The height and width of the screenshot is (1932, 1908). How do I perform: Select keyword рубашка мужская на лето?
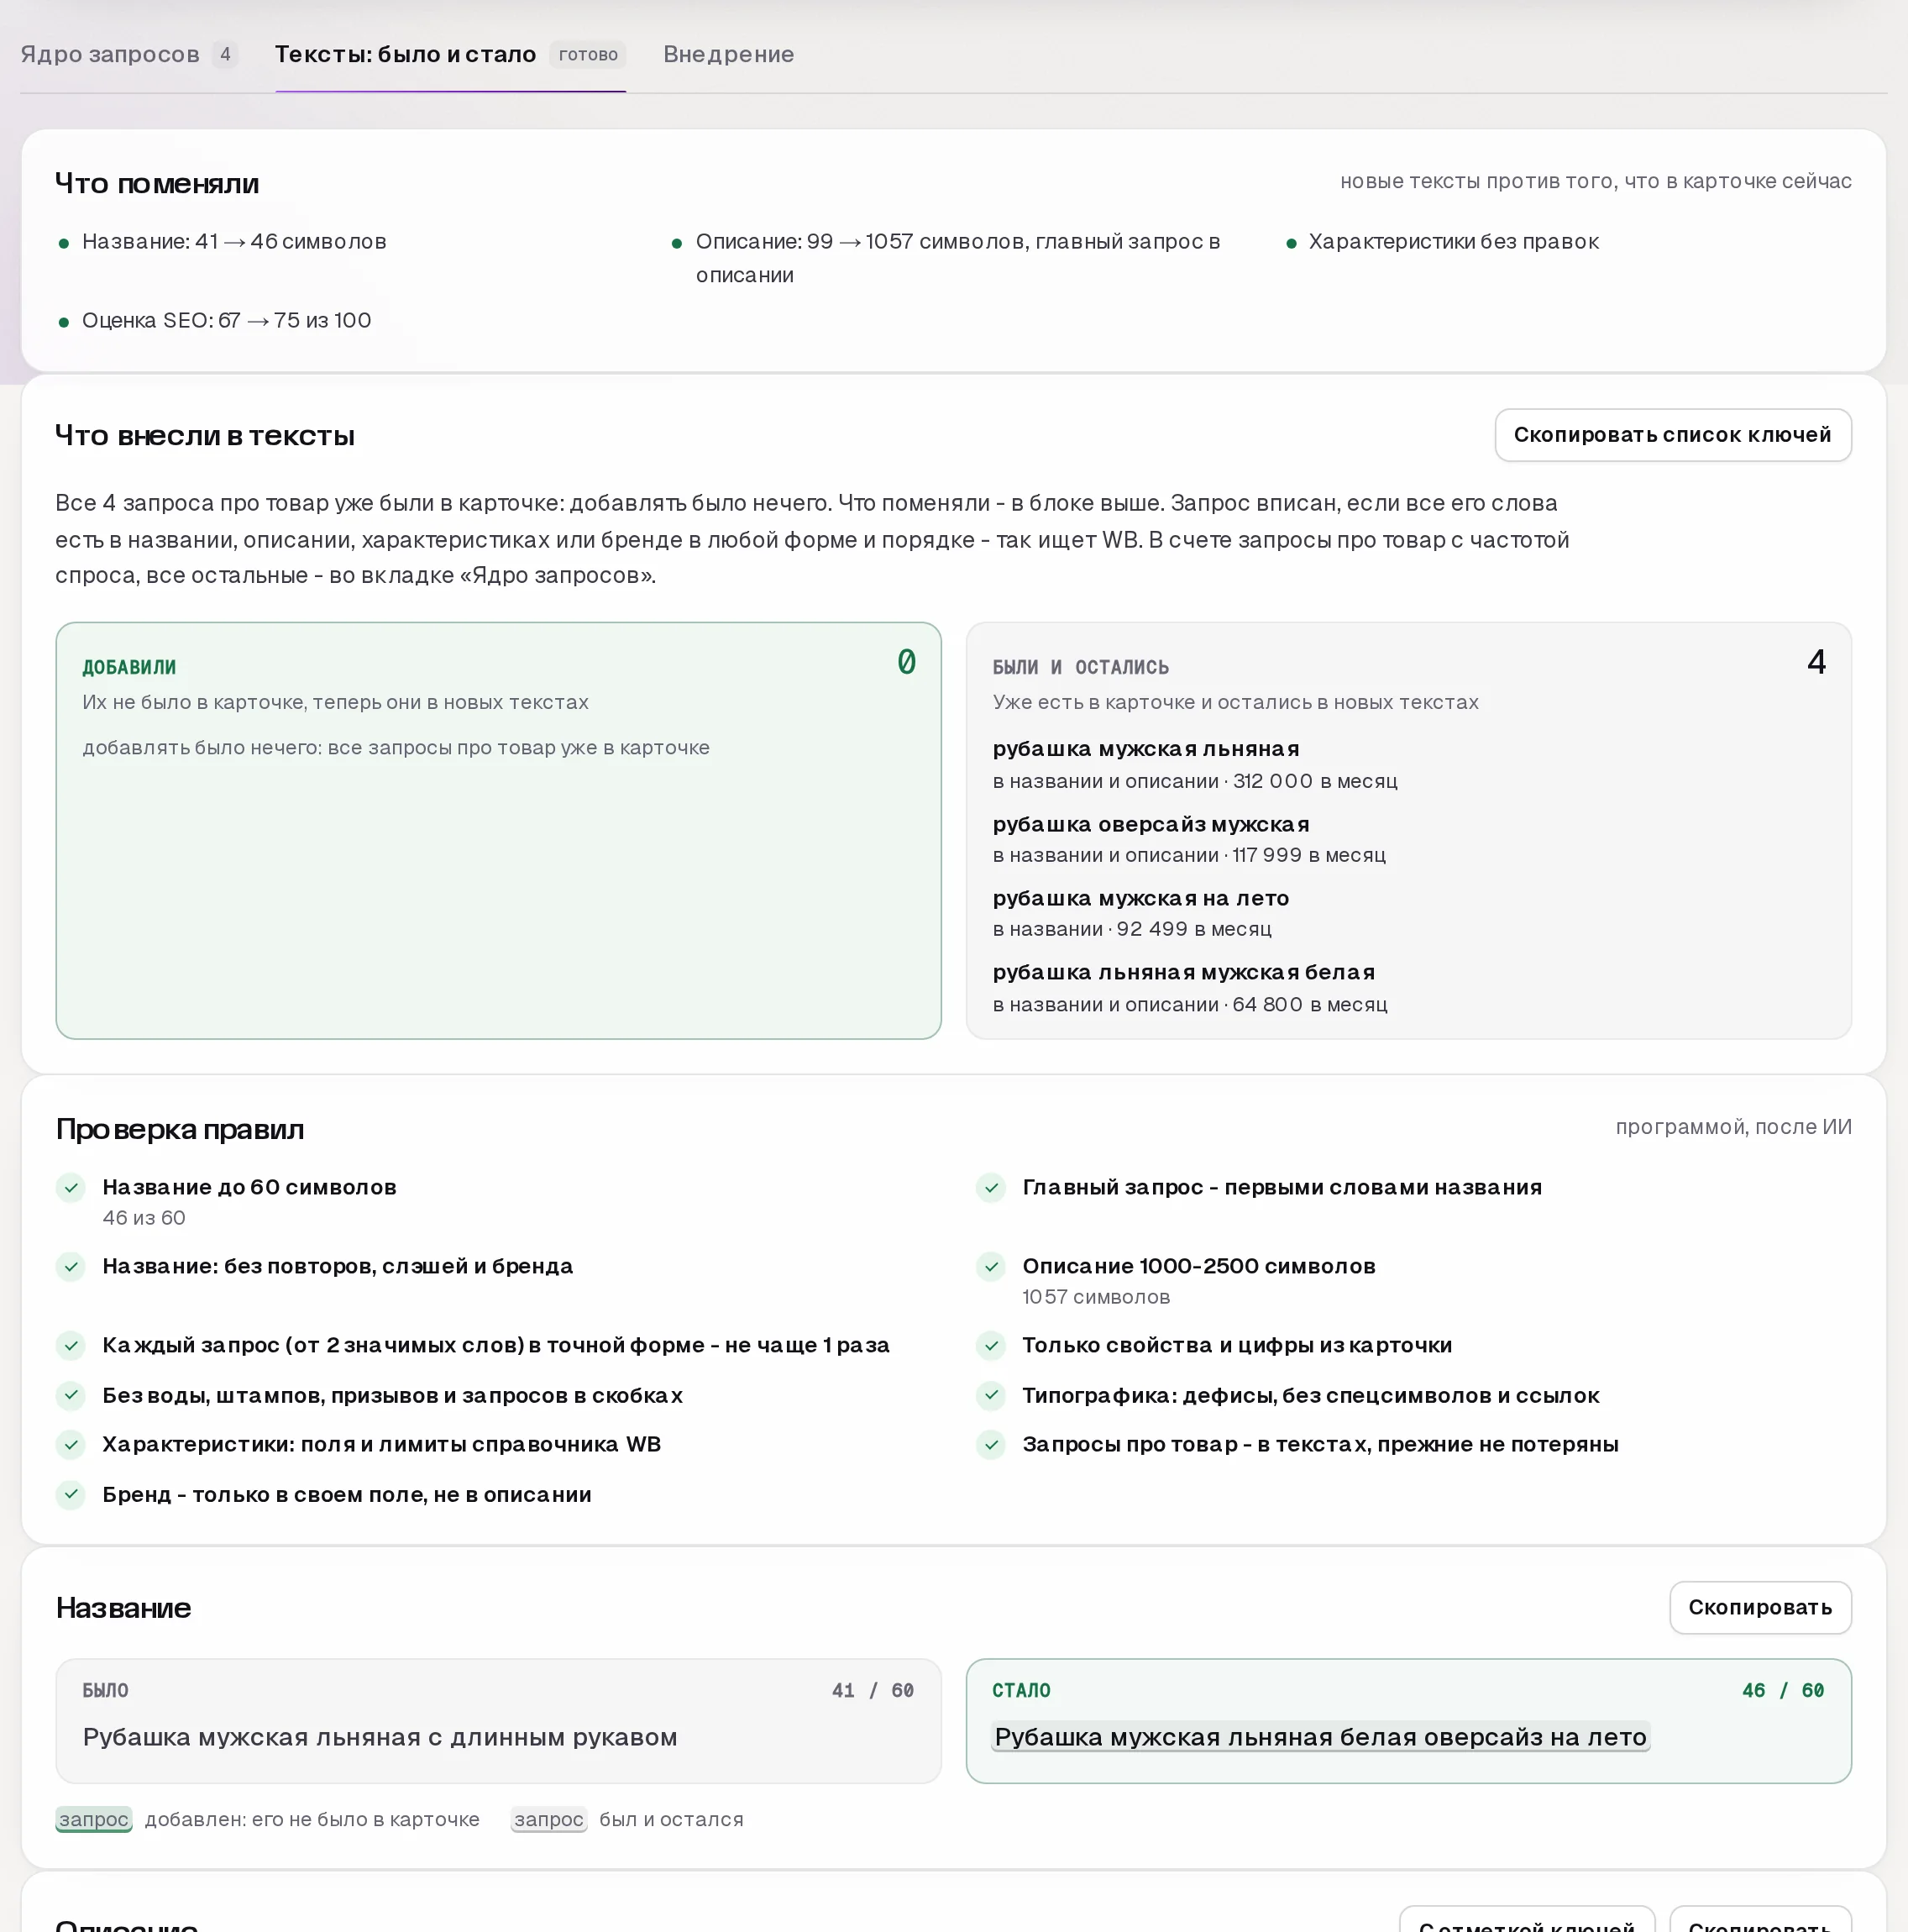(1141, 898)
